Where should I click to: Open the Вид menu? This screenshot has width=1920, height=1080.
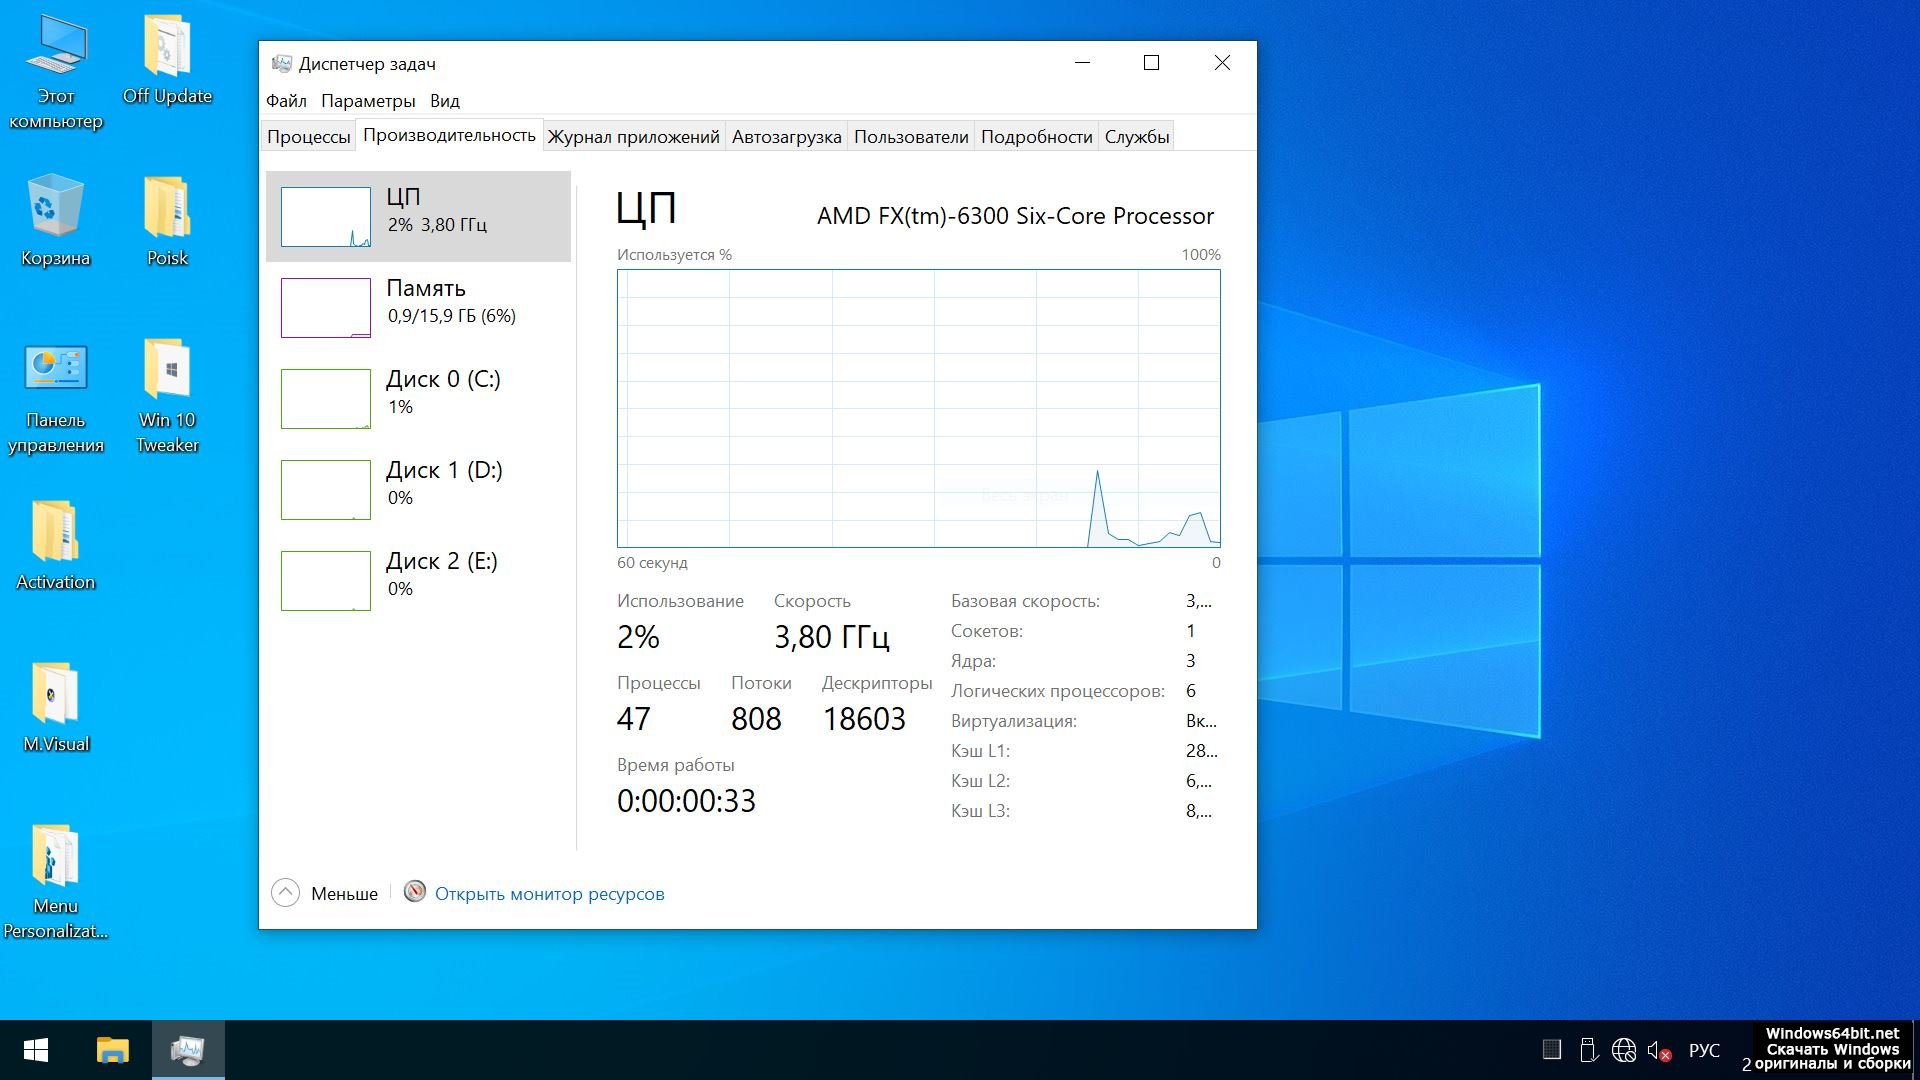(x=445, y=101)
